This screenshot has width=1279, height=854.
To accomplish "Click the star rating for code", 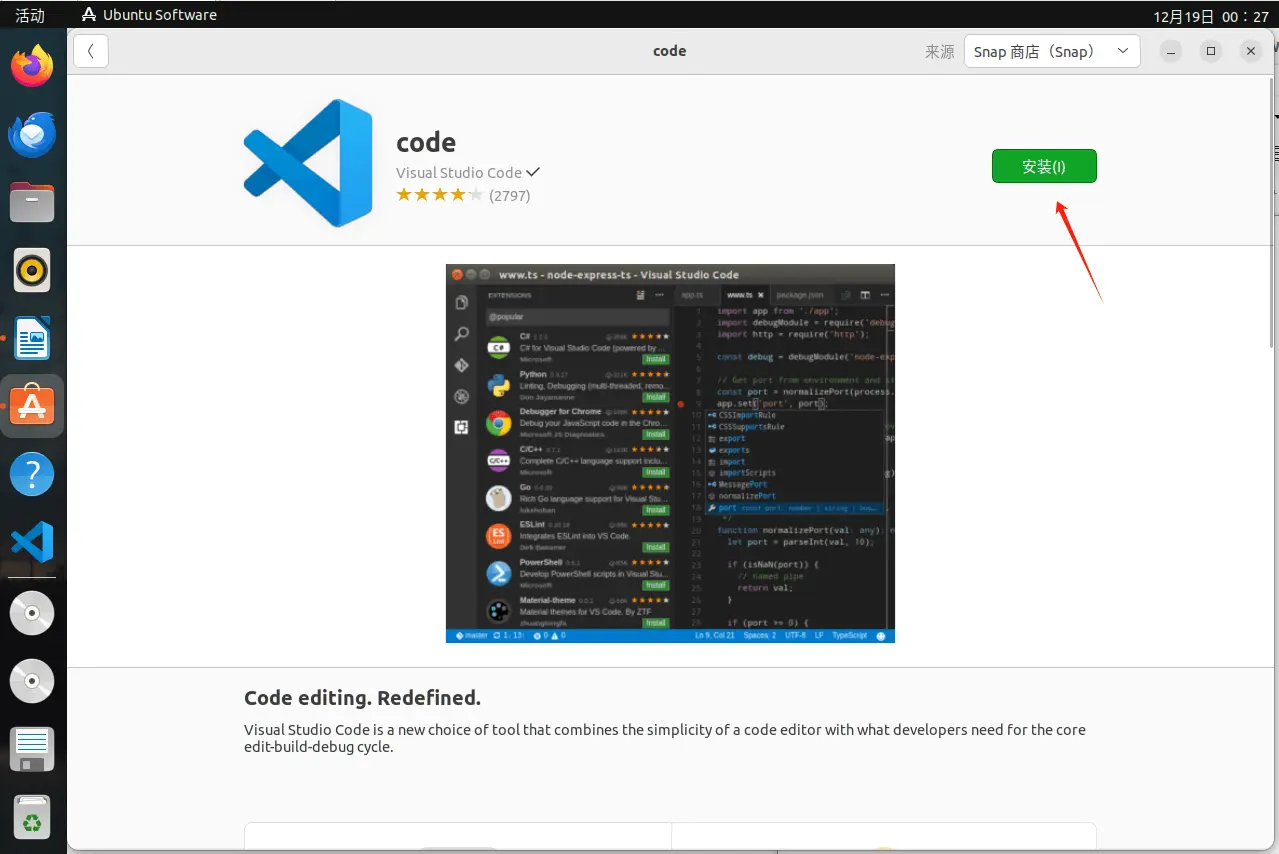I will [x=440, y=195].
